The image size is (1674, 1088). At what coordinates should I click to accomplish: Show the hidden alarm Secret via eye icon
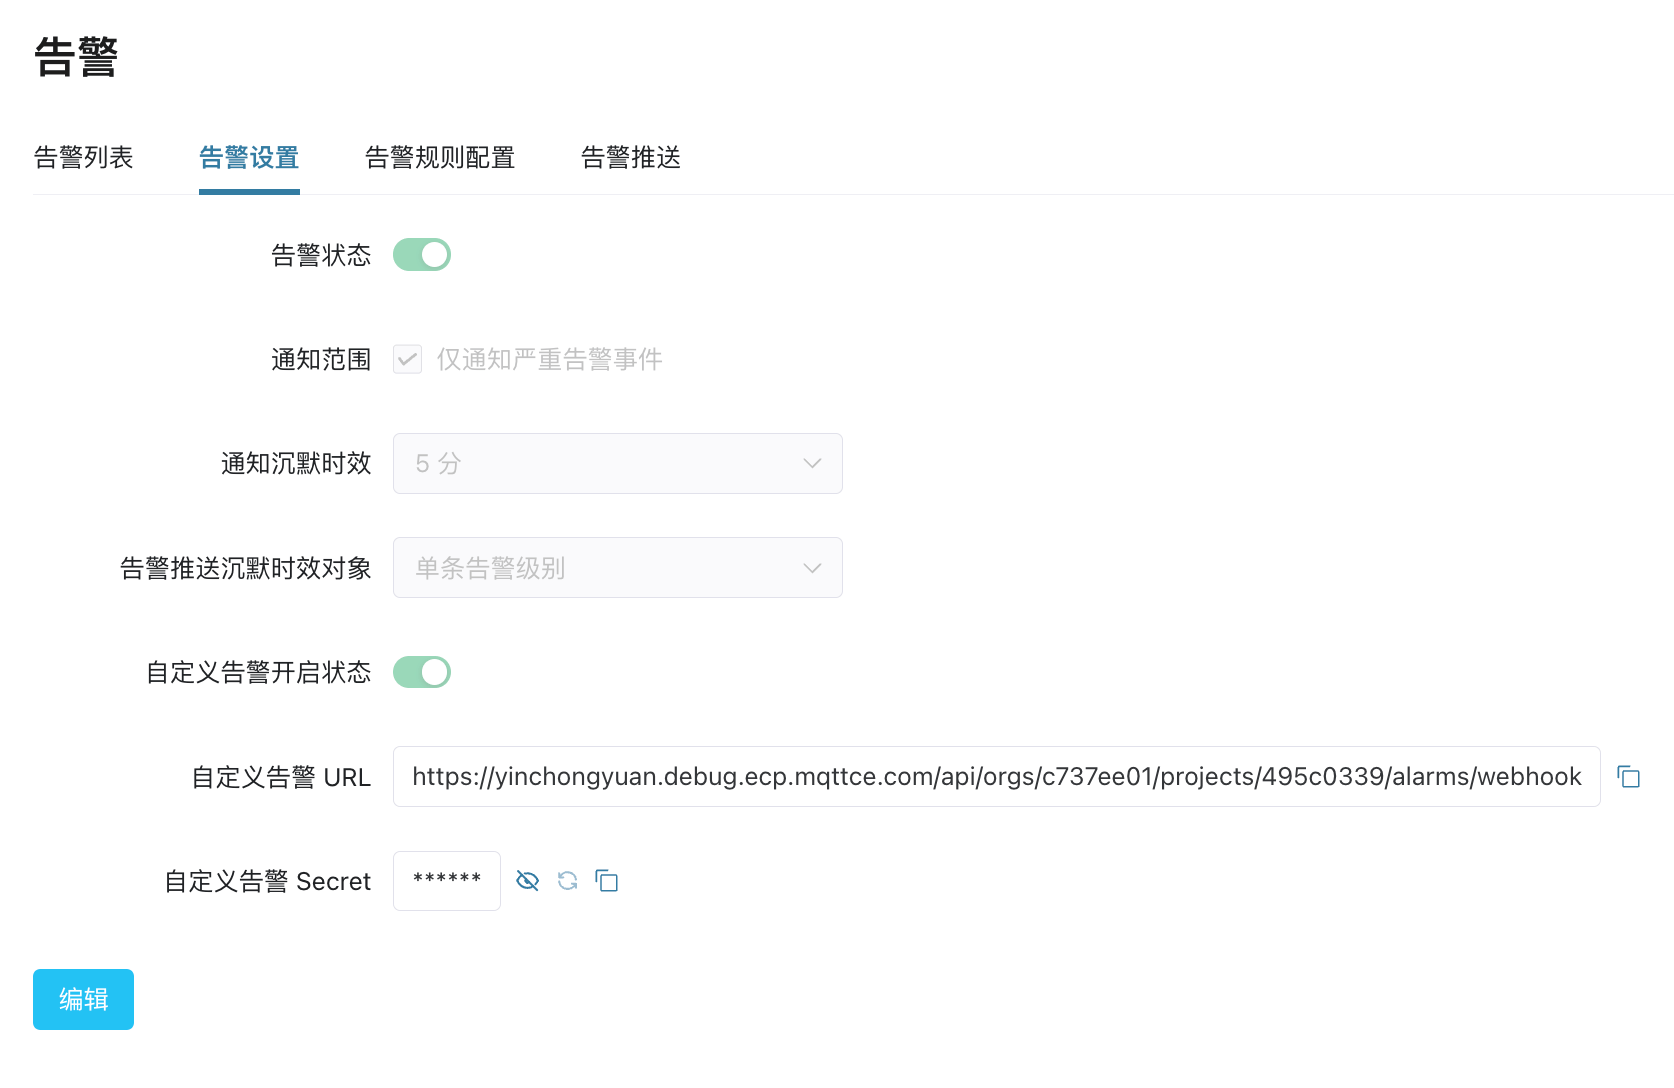[527, 881]
